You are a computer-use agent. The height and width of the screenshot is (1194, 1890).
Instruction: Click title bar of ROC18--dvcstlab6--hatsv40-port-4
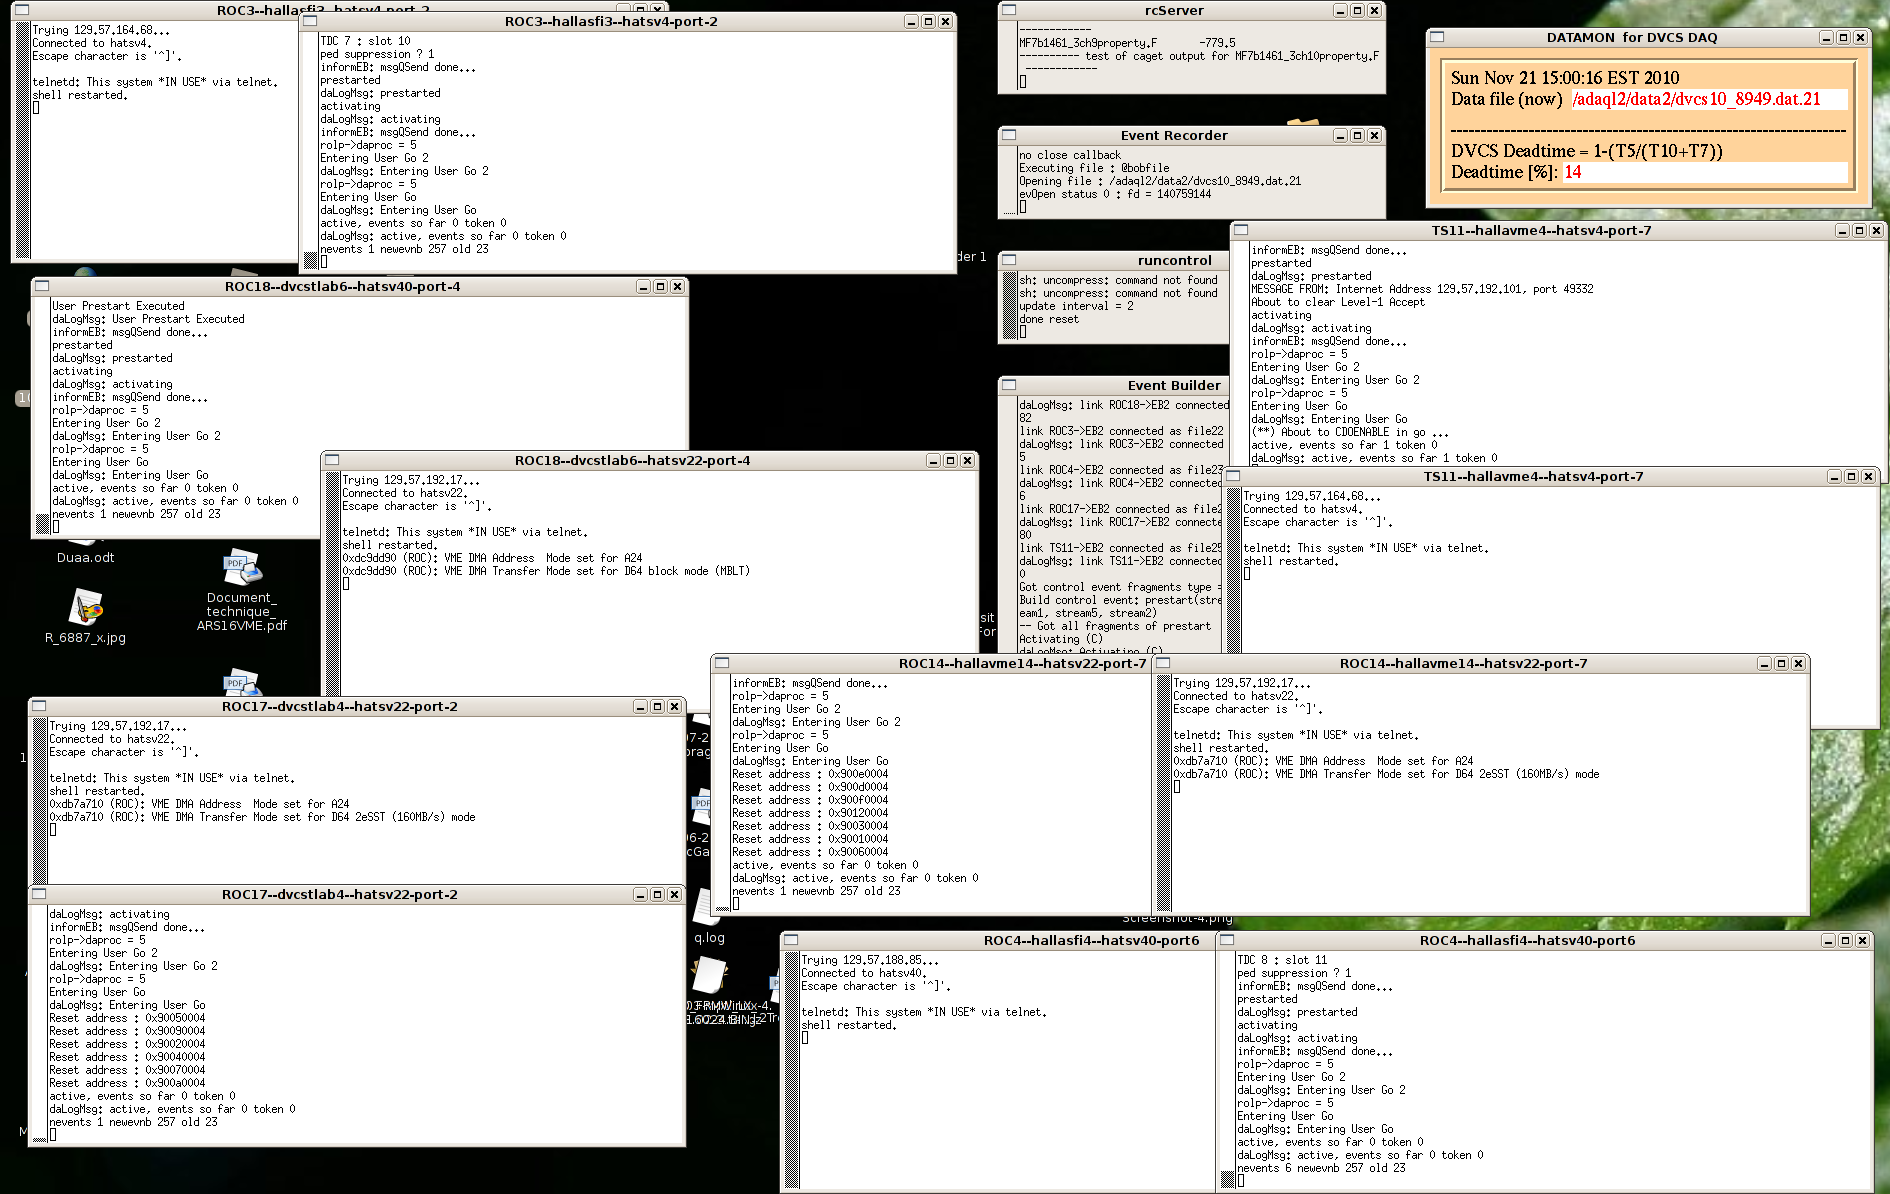click(342, 286)
